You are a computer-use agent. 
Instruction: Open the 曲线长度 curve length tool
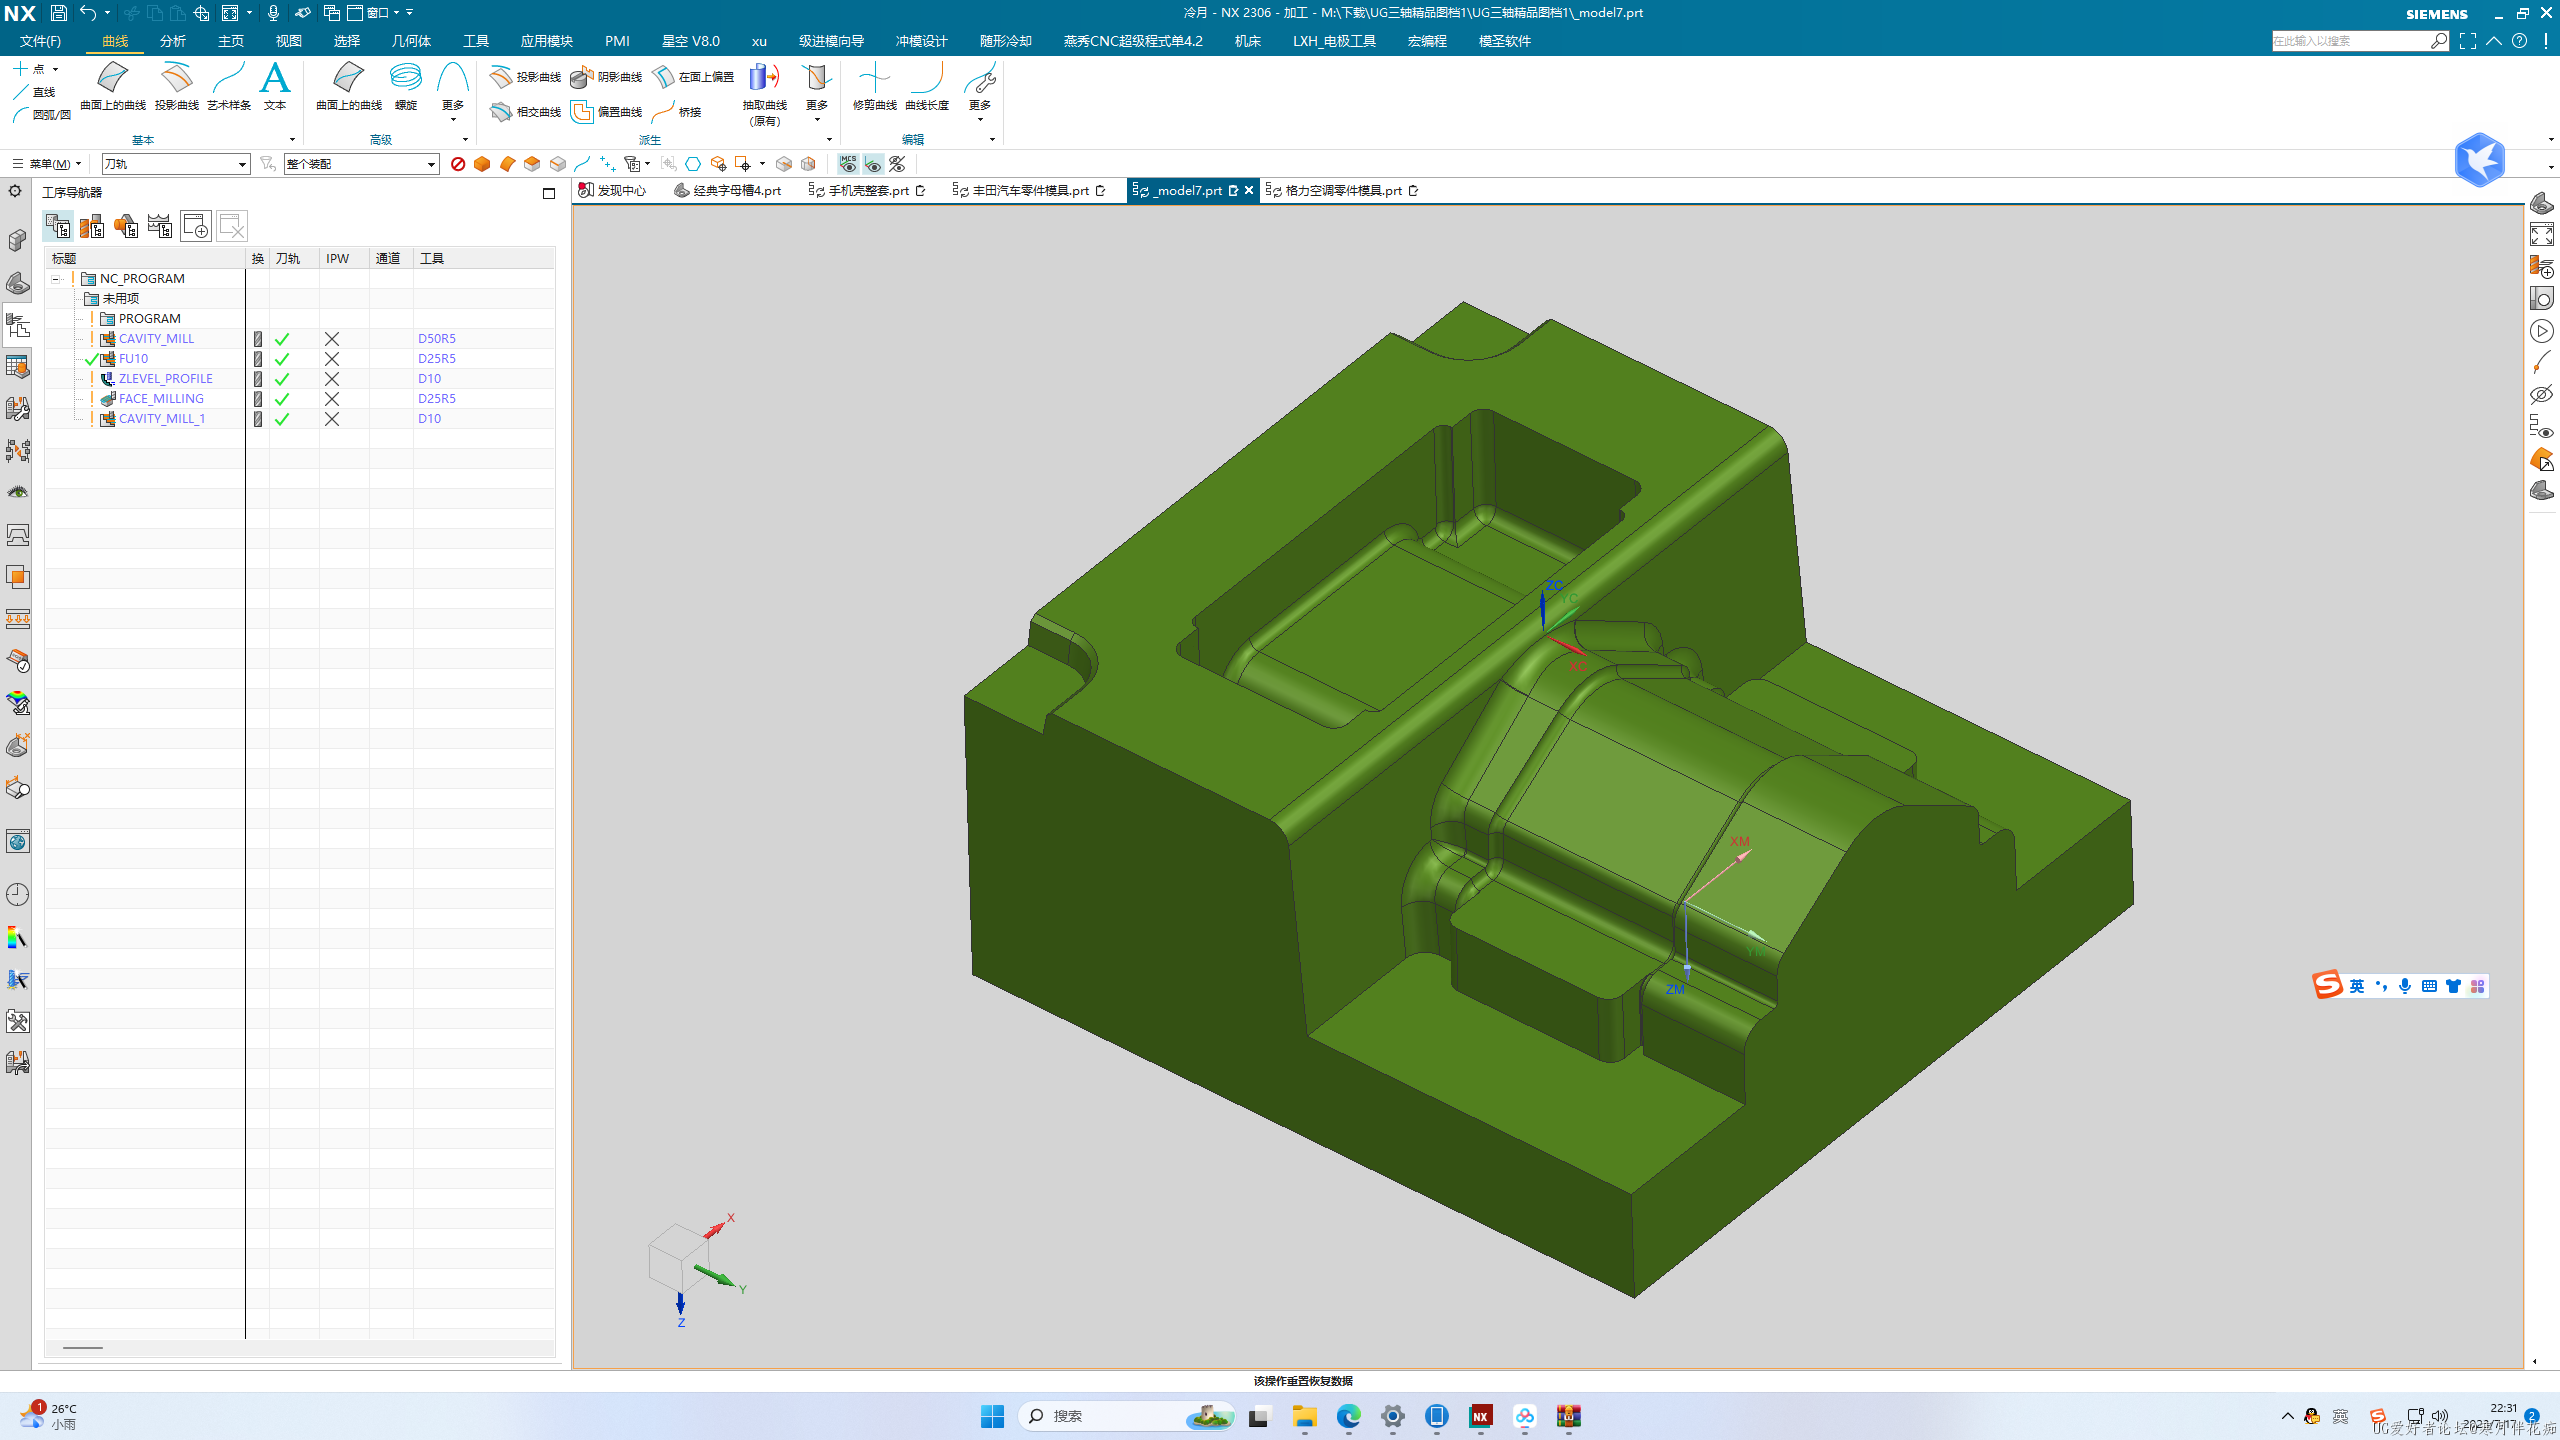coord(927,86)
